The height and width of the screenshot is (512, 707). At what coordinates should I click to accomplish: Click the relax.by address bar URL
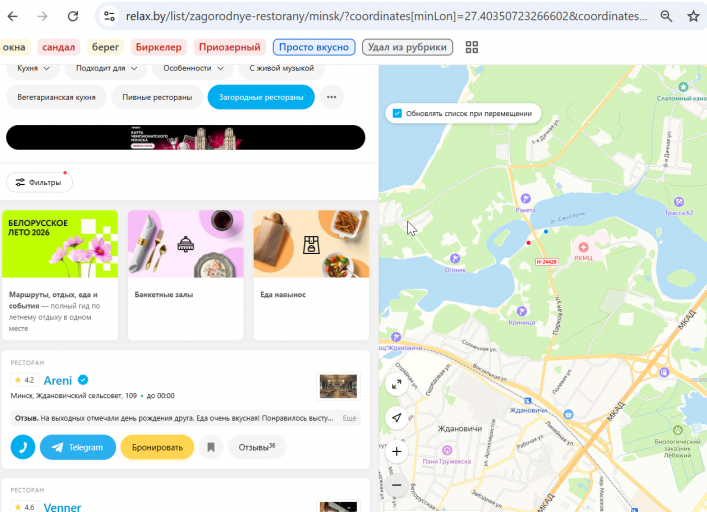pyautogui.click(x=386, y=17)
